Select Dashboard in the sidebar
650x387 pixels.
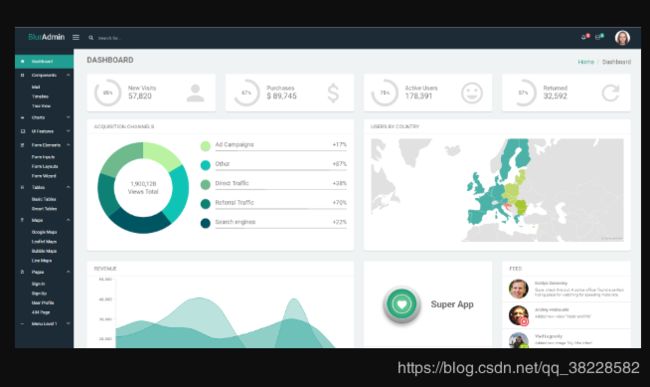point(44,61)
